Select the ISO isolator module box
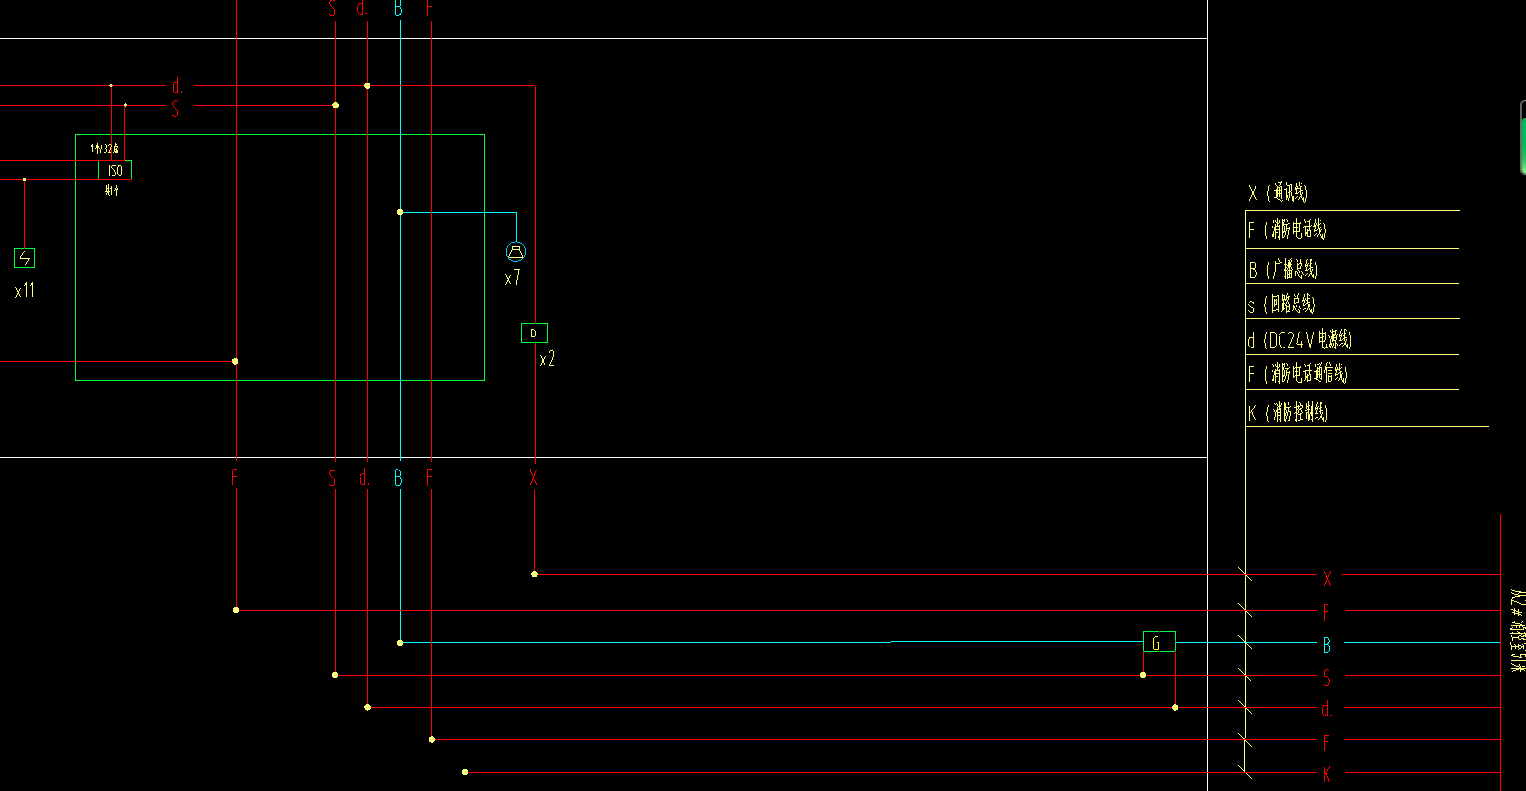Image resolution: width=1526 pixels, height=791 pixels. tap(115, 170)
